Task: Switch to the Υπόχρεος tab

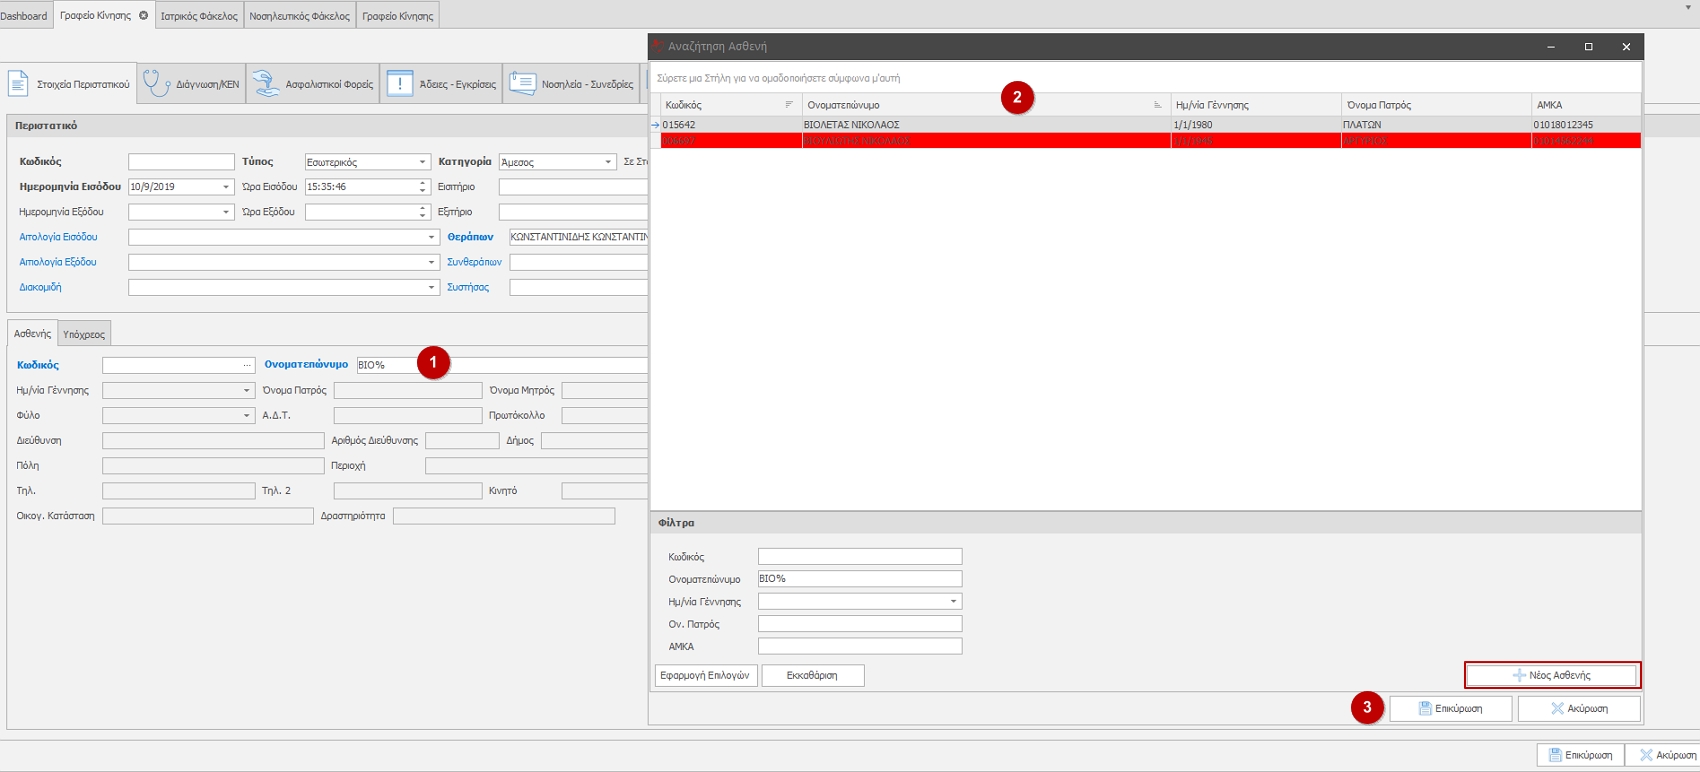Action: (84, 334)
